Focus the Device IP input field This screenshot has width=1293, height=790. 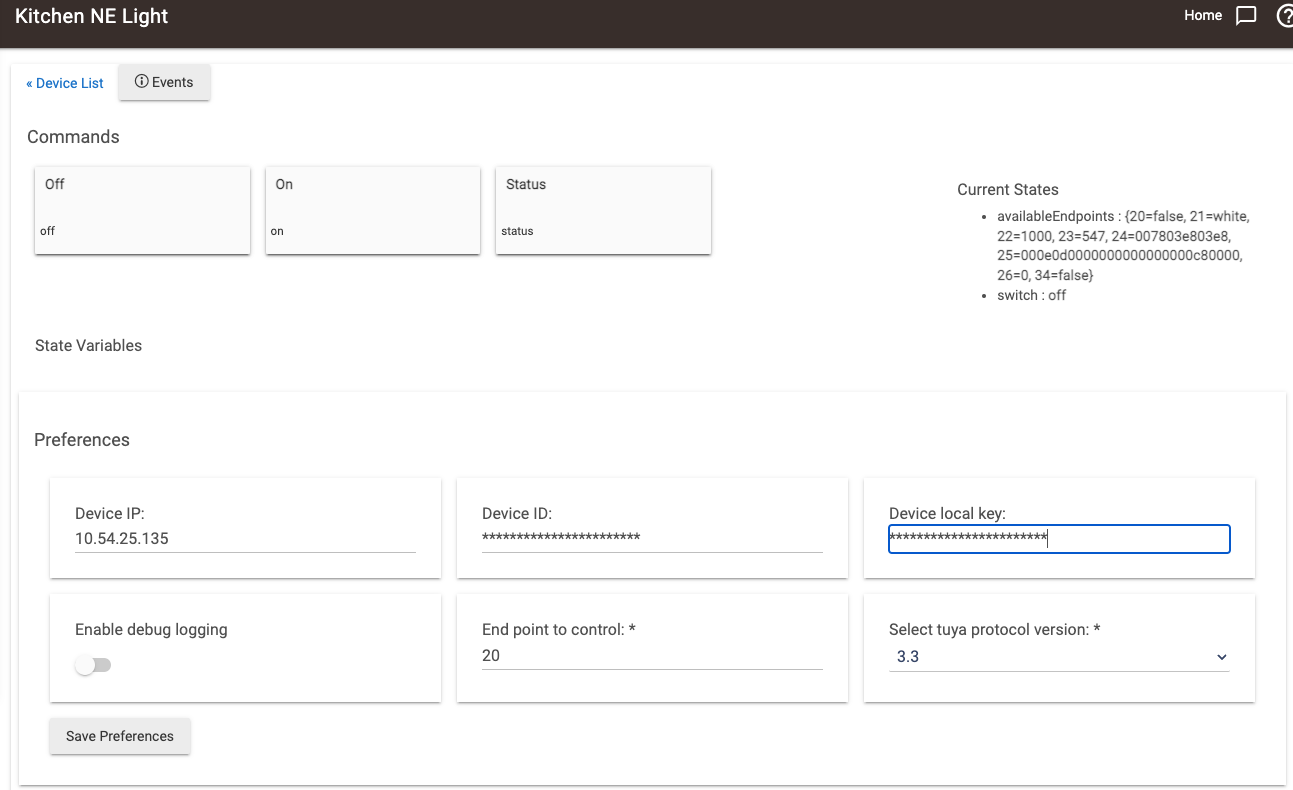pyautogui.click(x=245, y=539)
